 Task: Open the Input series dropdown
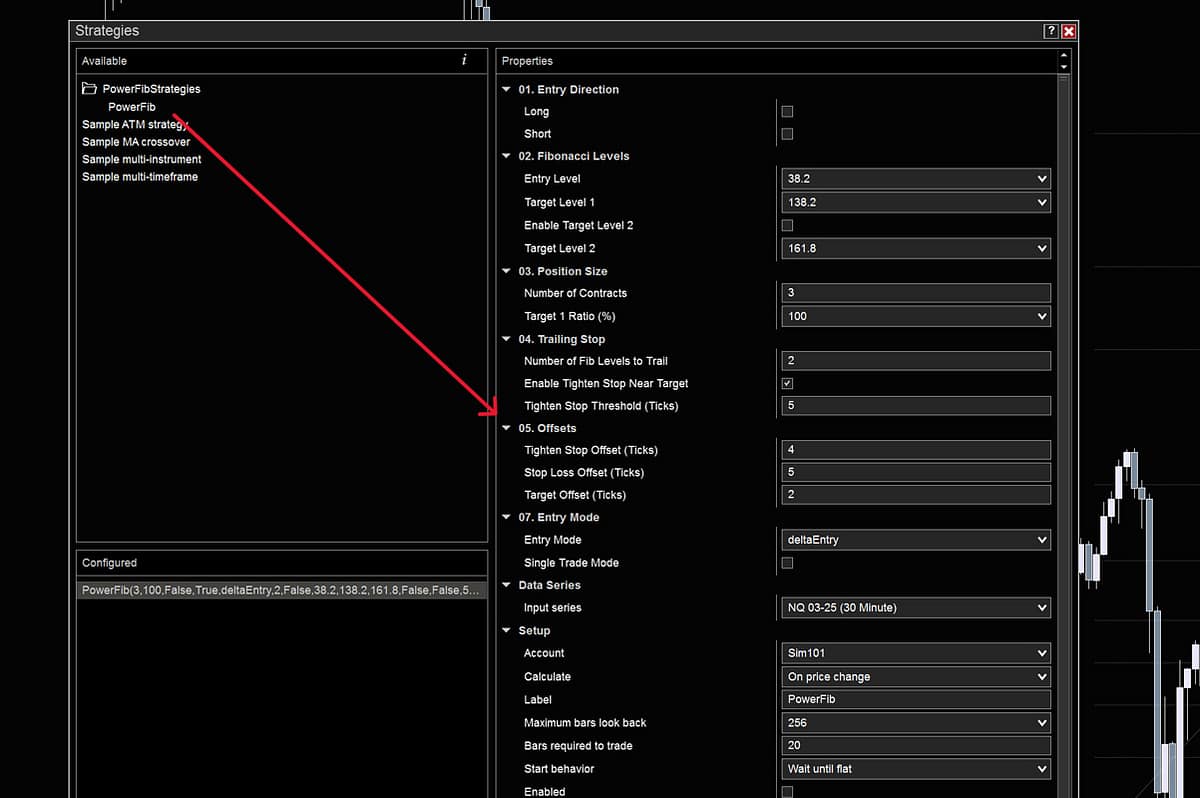coord(915,608)
